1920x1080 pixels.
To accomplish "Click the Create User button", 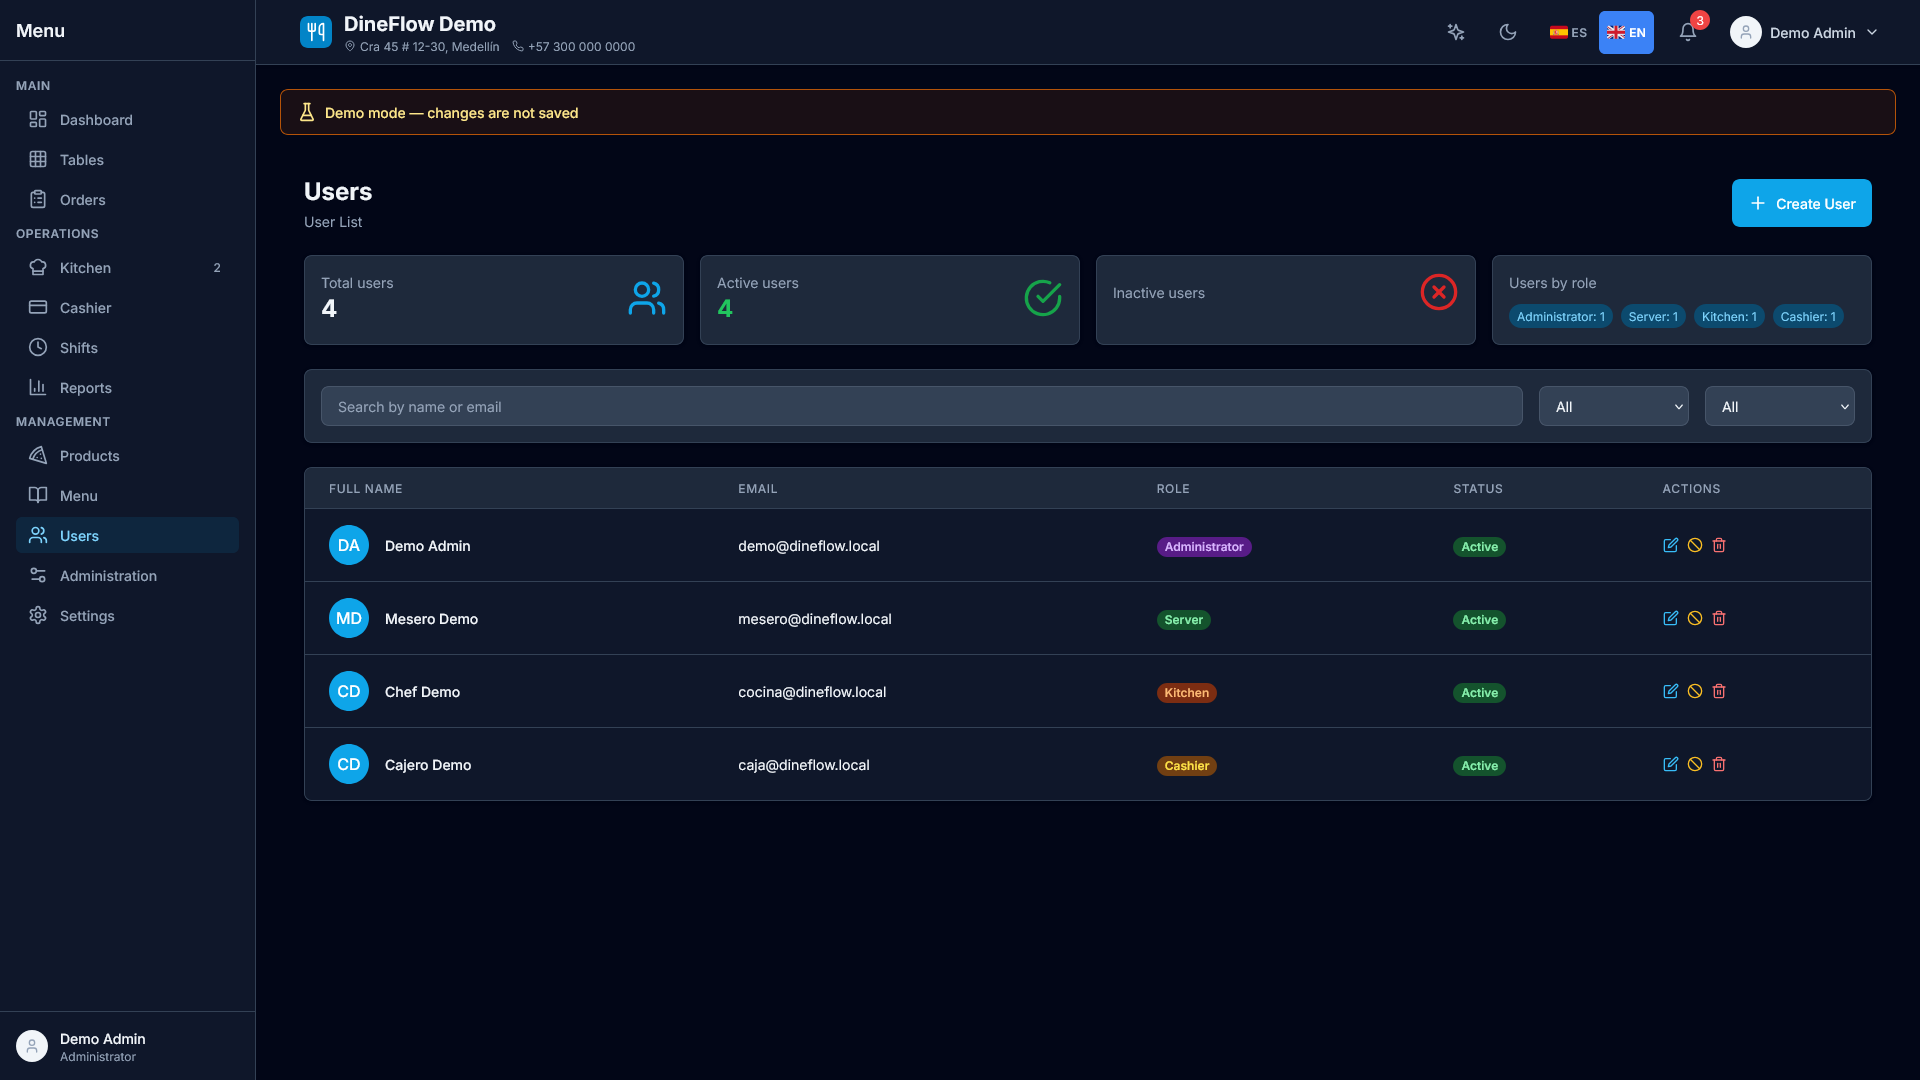I will 1801,203.
